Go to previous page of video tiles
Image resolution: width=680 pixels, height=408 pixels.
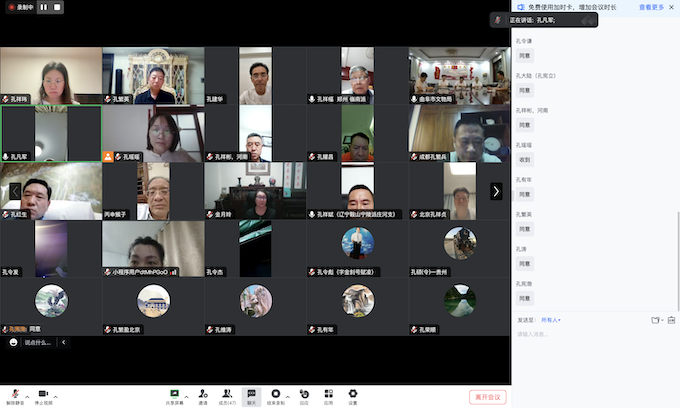(15, 191)
